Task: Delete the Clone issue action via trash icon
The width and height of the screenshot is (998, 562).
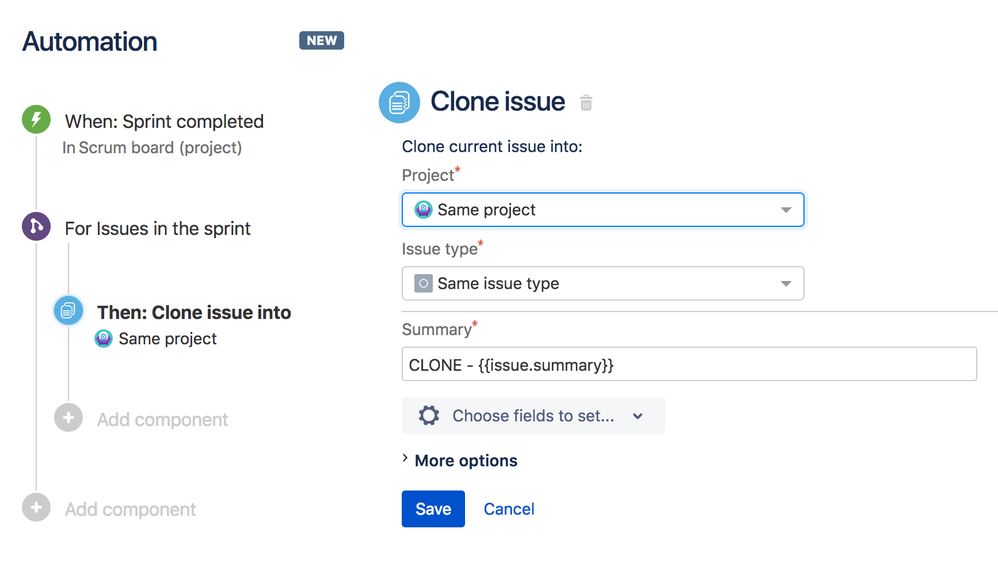Action: [587, 103]
